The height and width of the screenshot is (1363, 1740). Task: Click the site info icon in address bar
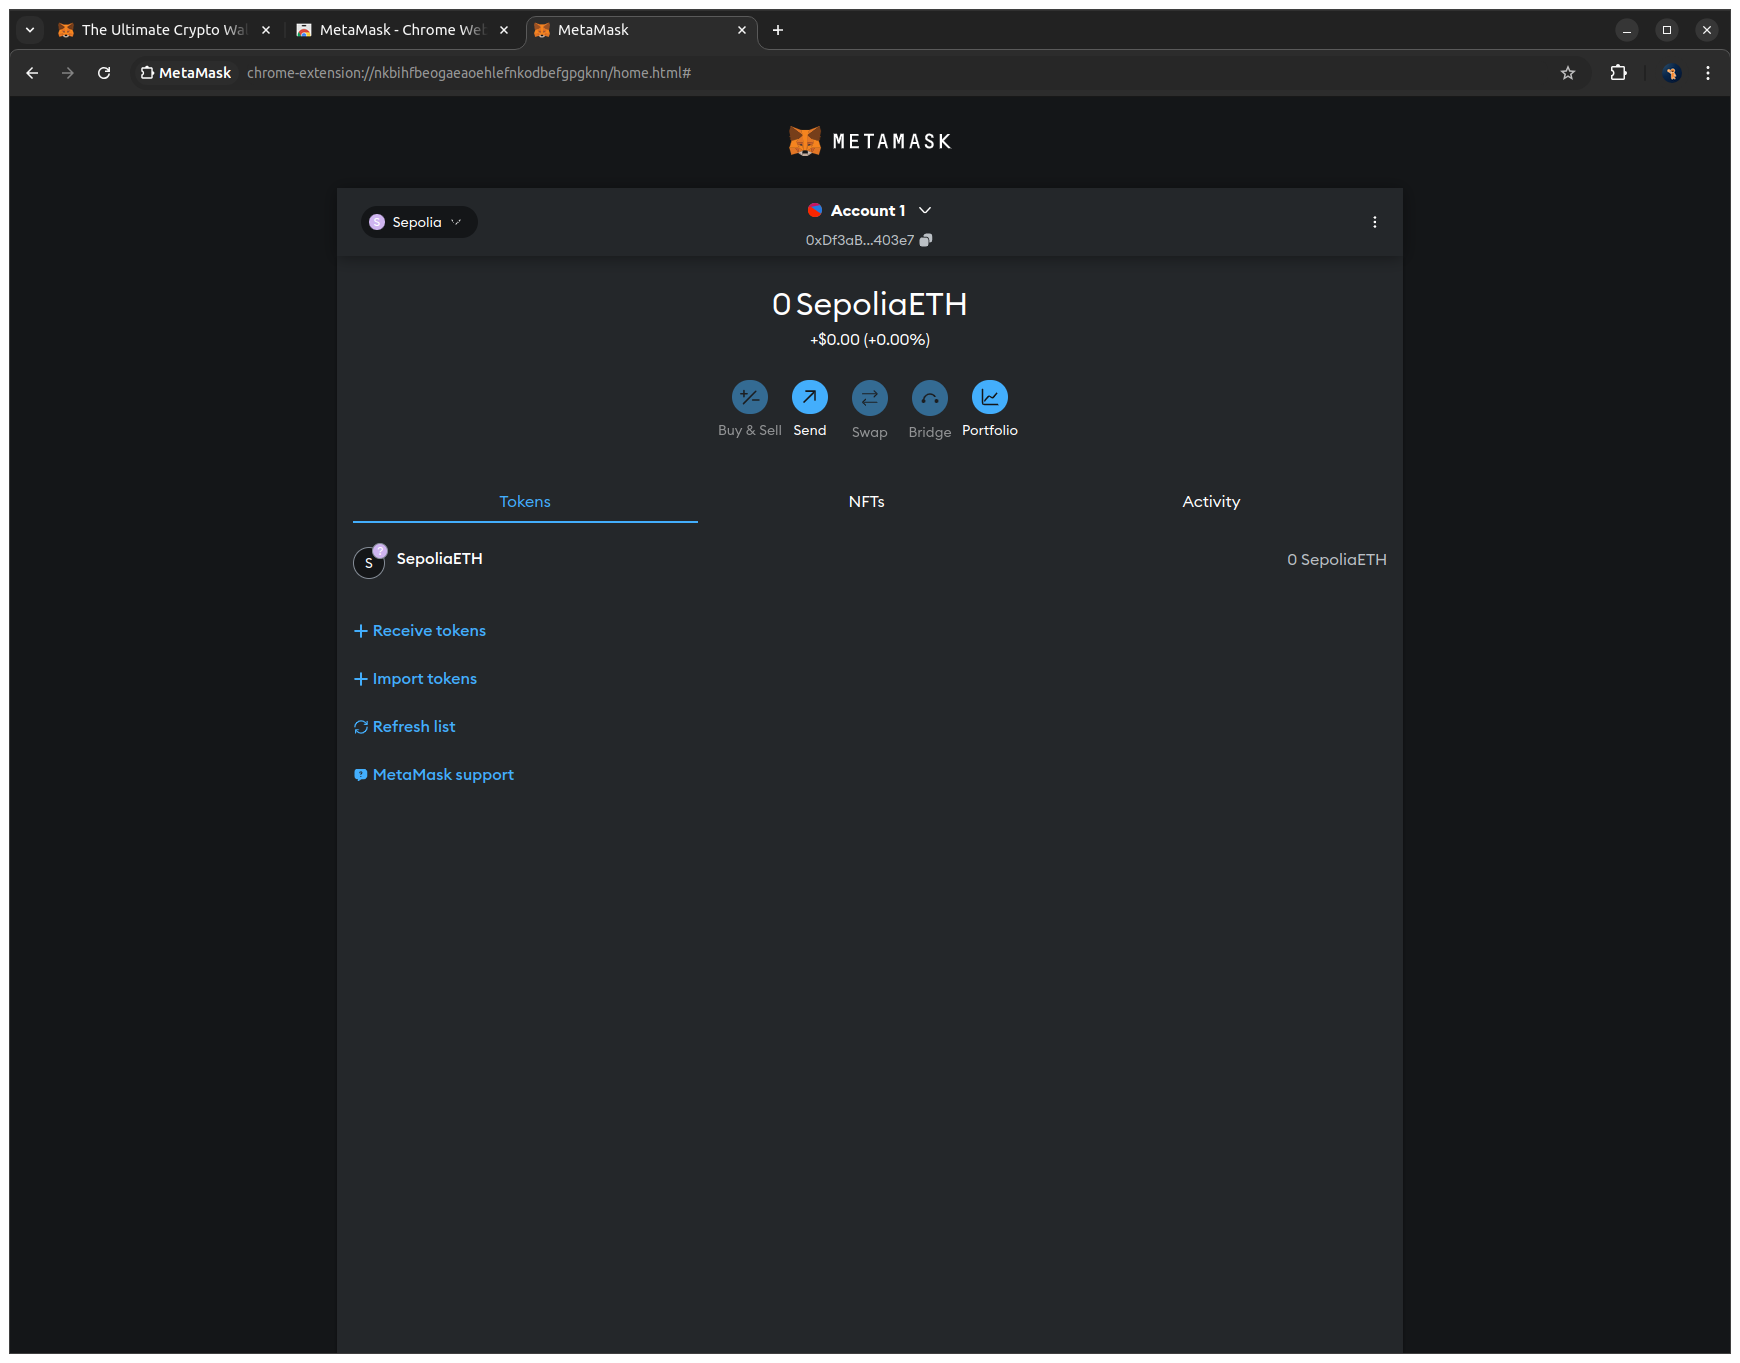click(147, 73)
